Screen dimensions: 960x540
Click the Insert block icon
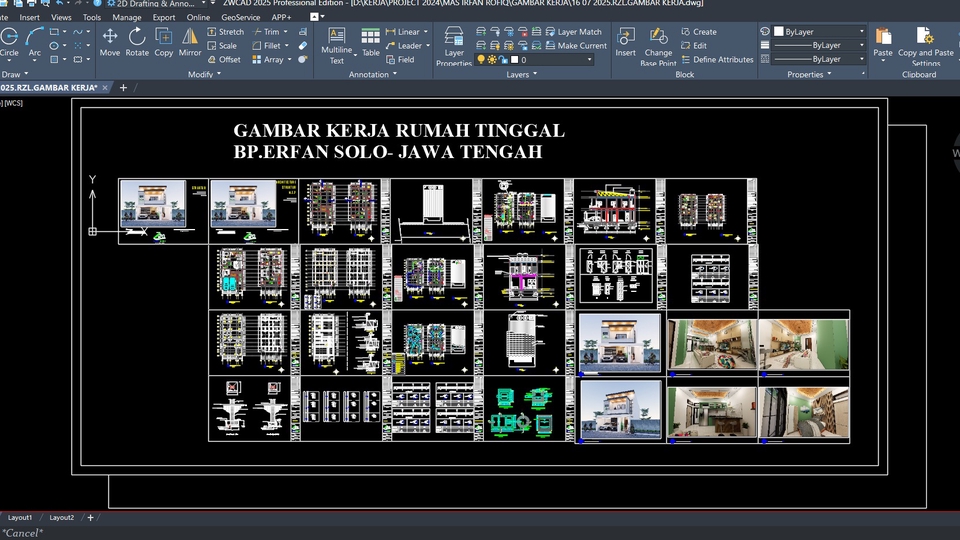click(x=625, y=41)
